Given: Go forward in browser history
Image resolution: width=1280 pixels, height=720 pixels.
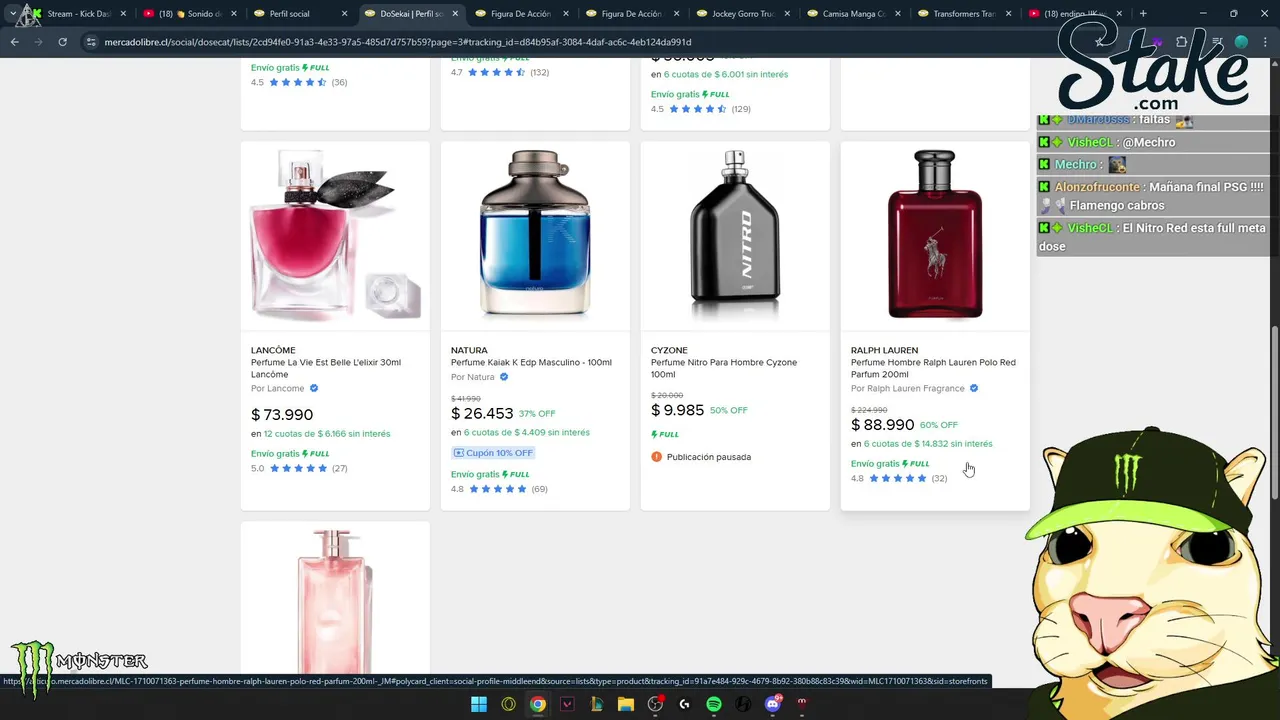Looking at the screenshot, I should [x=38, y=42].
